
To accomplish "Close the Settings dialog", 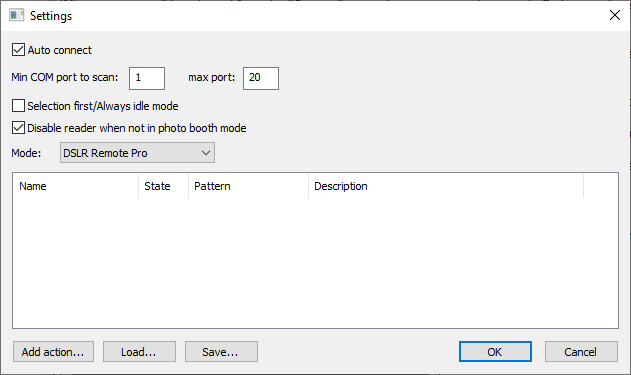I will pos(615,16).
